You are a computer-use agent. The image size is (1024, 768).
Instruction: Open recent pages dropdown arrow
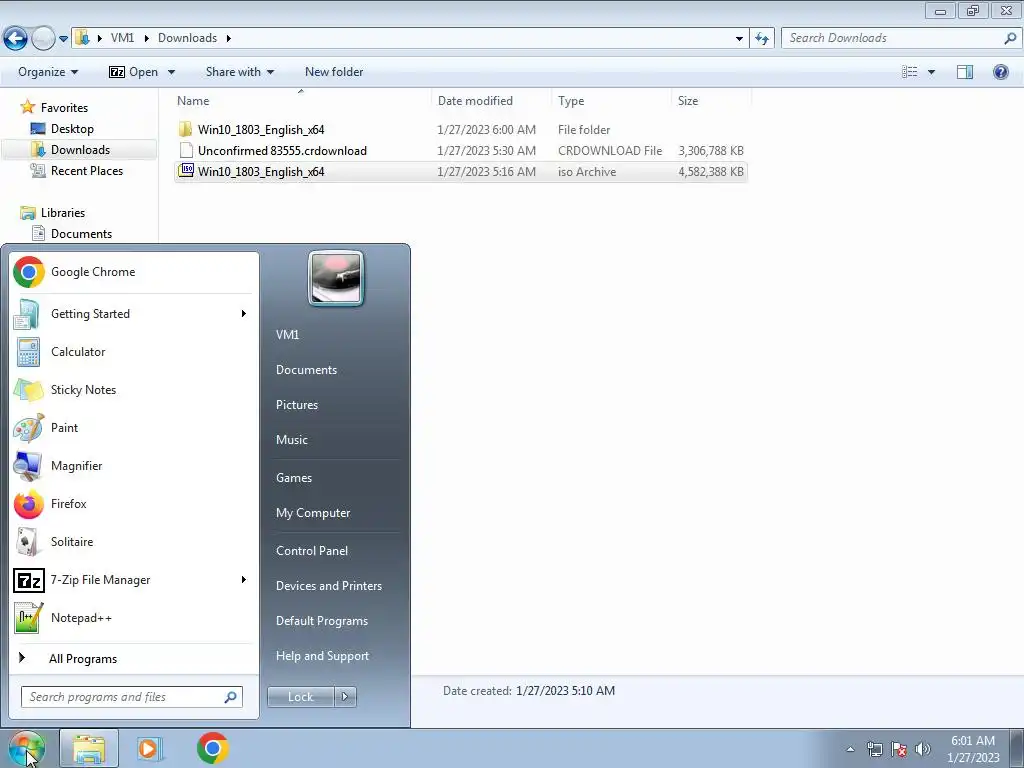click(x=63, y=39)
